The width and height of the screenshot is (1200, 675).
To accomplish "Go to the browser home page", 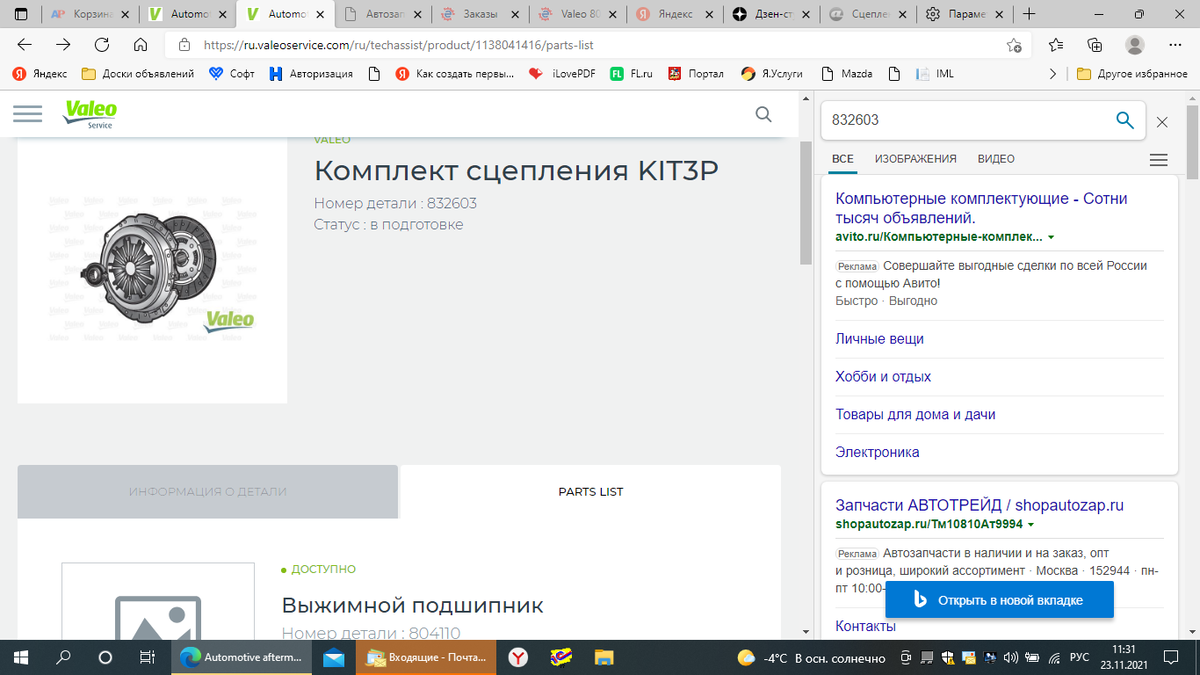I will tap(141, 45).
